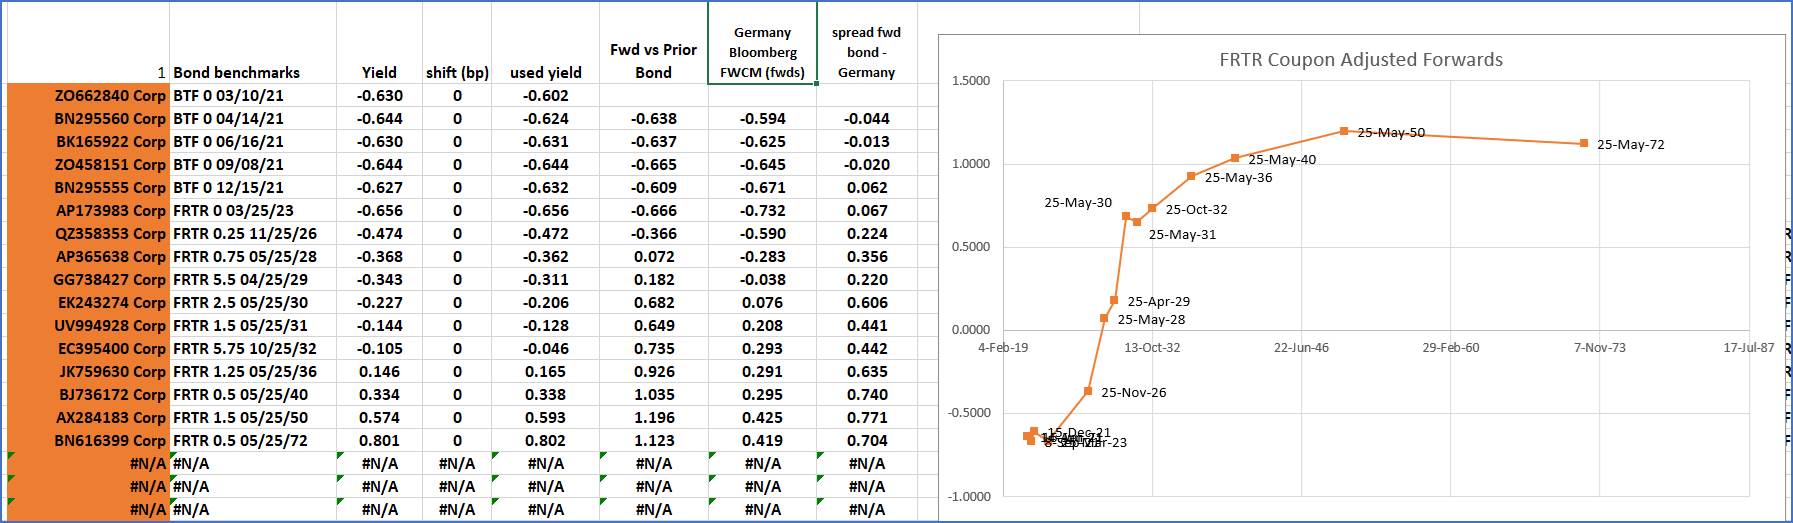Click the 25-May-40 data label in chart

(1282, 160)
